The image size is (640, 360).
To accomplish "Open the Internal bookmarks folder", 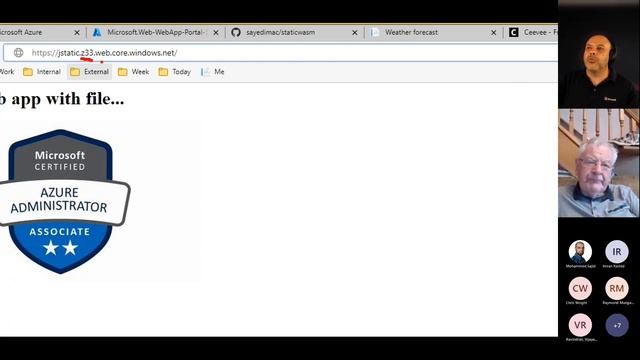I will pyautogui.click(x=42, y=72).
